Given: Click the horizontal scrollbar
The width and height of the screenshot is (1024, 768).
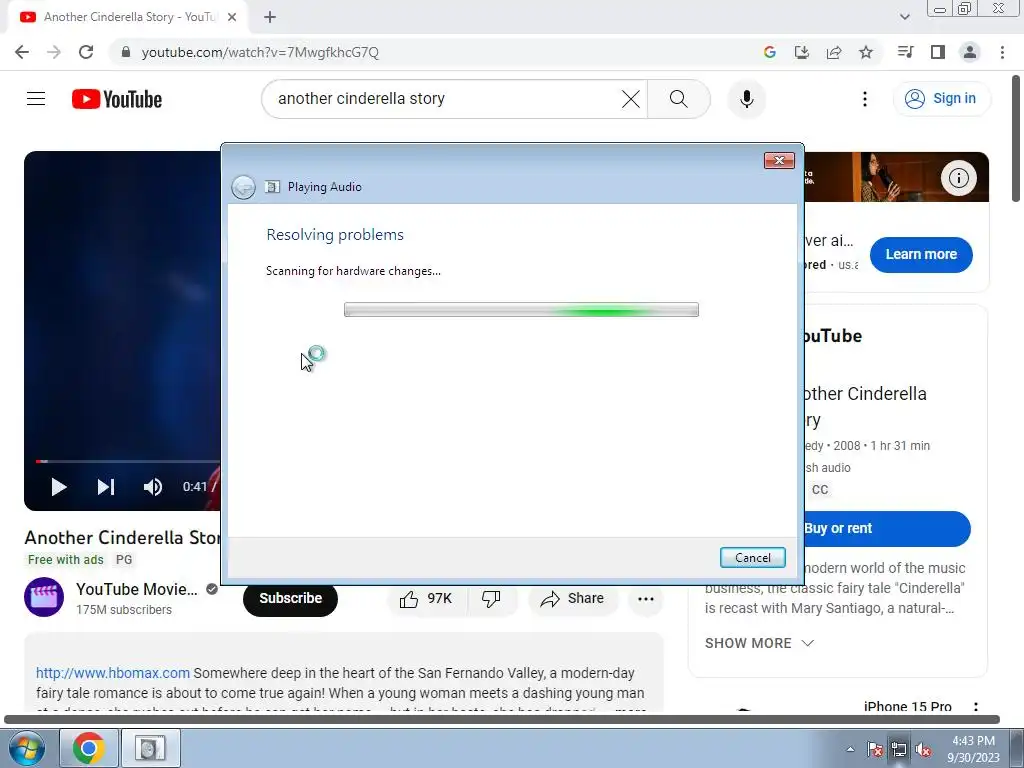Looking at the screenshot, I should point(502,720).
